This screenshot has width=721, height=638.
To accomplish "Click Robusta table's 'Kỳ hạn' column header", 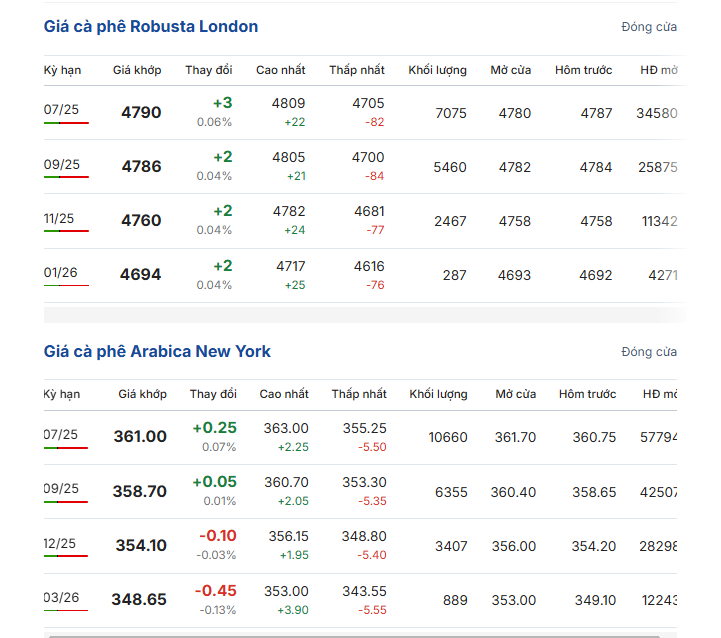I will [62, 70].
